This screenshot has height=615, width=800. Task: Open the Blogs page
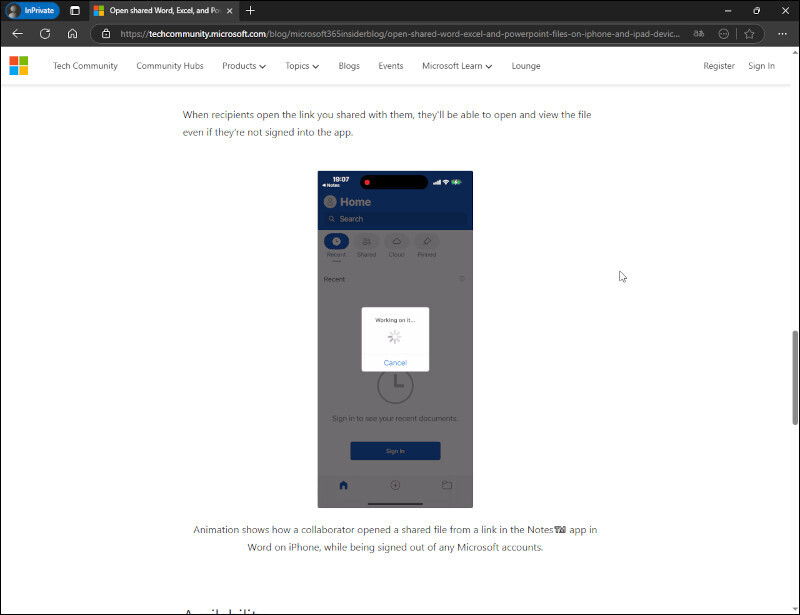[x=349, y=66]
